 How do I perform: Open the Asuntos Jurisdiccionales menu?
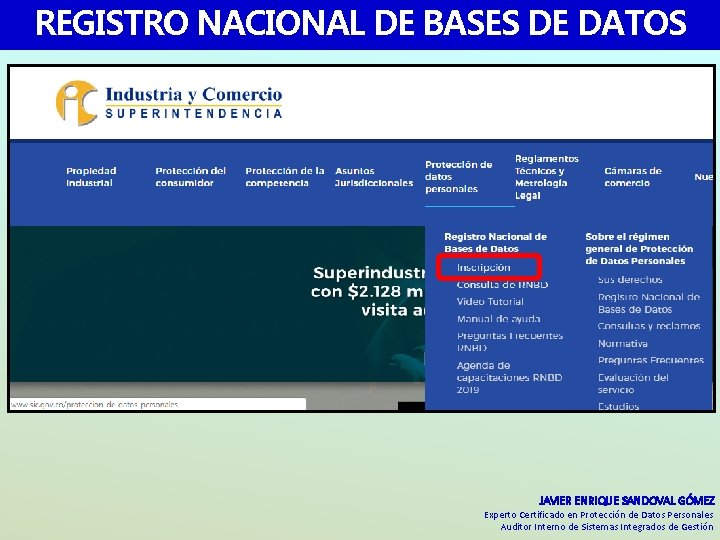374,177
